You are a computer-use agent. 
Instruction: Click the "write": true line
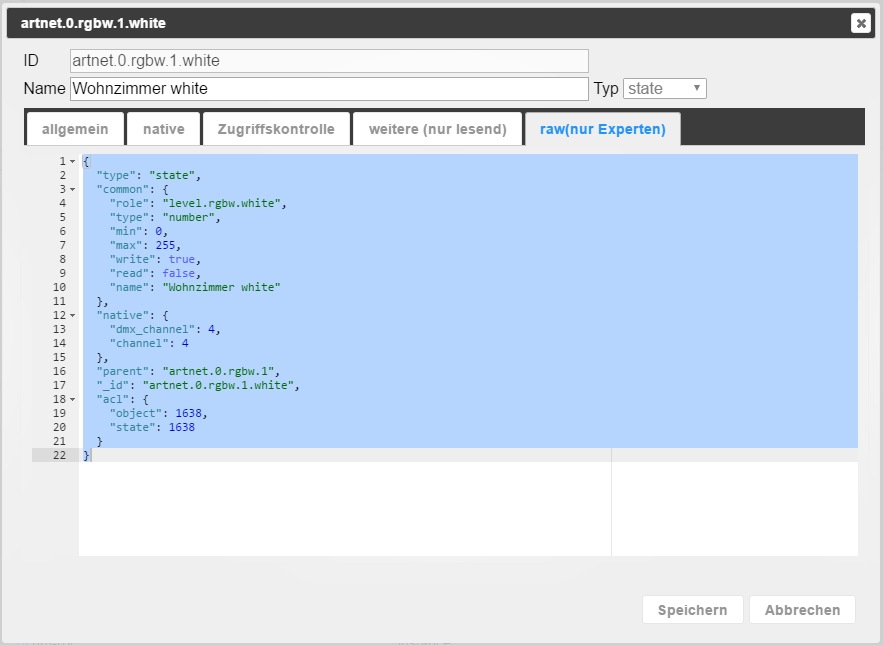point(155,260)
